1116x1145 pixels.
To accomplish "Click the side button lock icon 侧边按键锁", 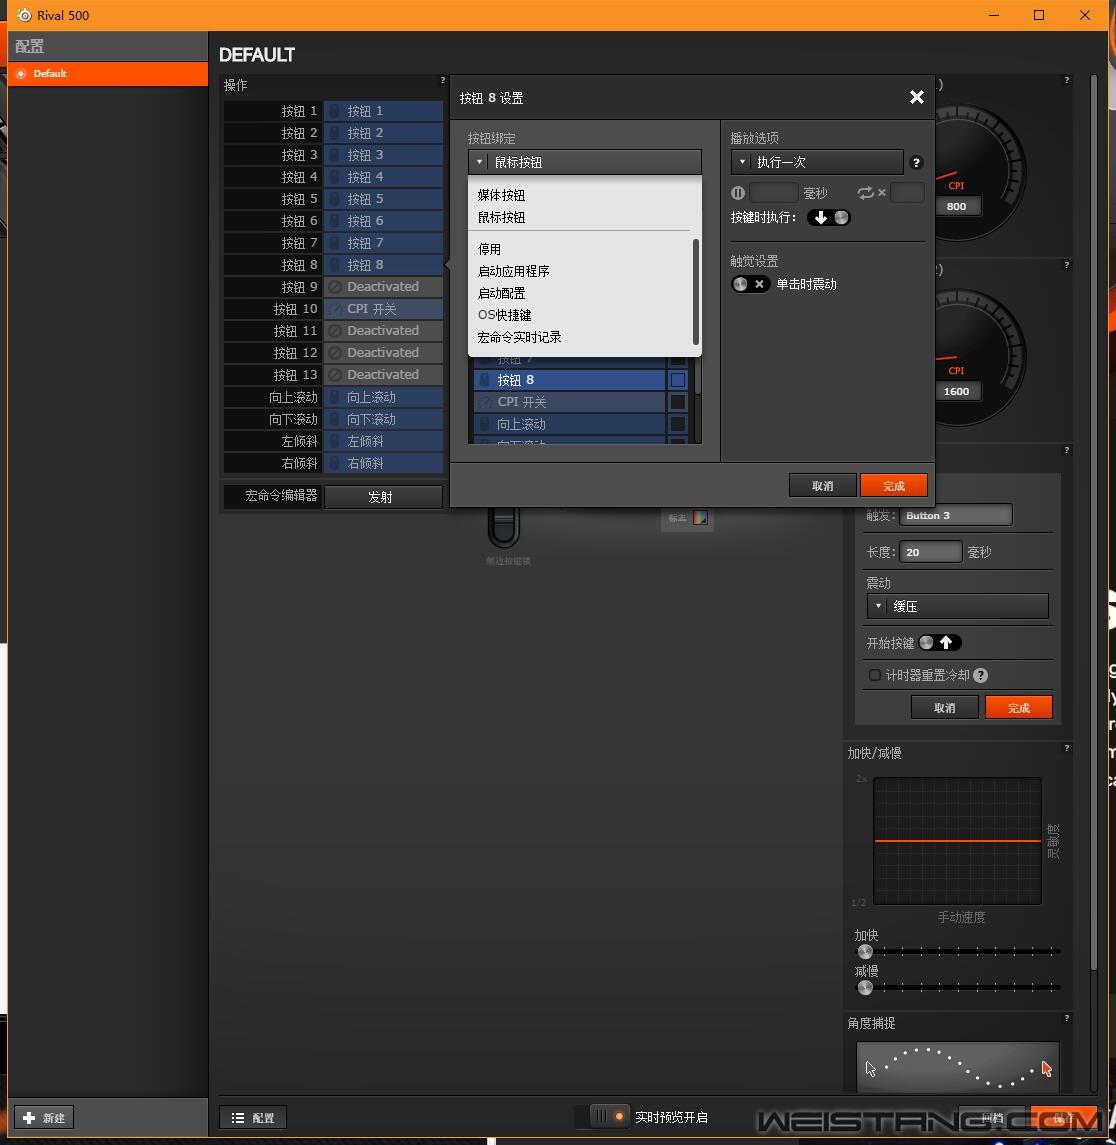I will click(x=503, y=527).
